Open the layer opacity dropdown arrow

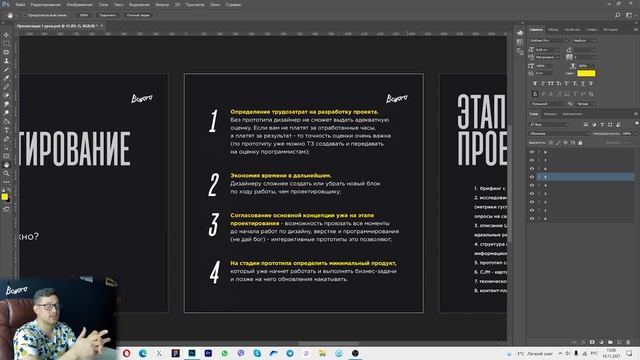[635, 133]
